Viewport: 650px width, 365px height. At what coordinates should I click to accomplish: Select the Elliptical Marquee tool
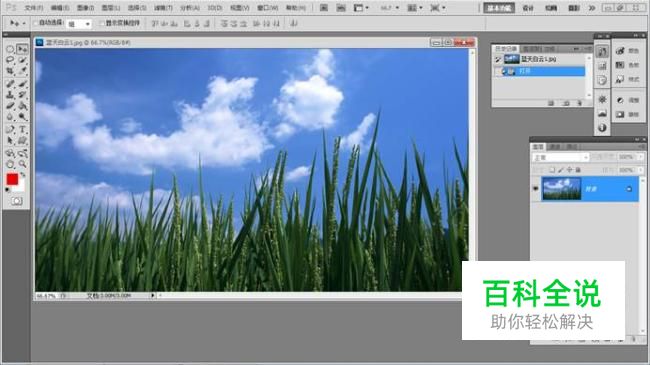click(x=10, y=49)
